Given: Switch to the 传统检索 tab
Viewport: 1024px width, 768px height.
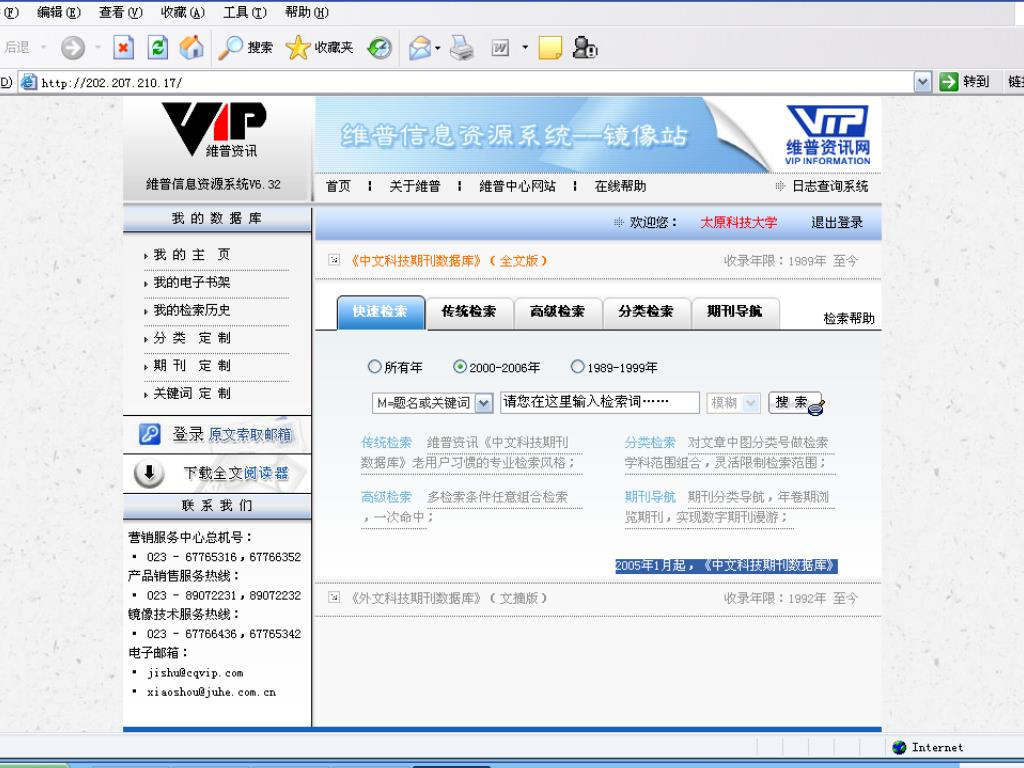Looking at the screenshot, I should point(469,312).
